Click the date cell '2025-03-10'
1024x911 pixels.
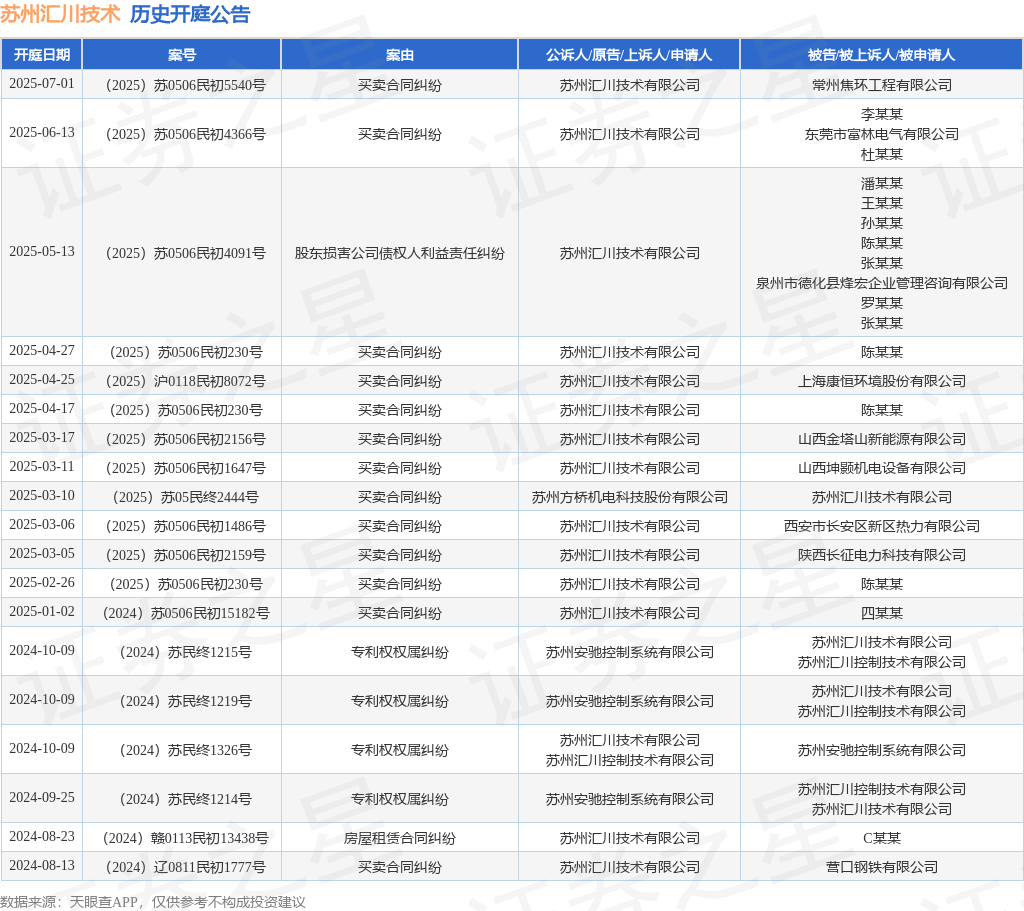(42, 496)
